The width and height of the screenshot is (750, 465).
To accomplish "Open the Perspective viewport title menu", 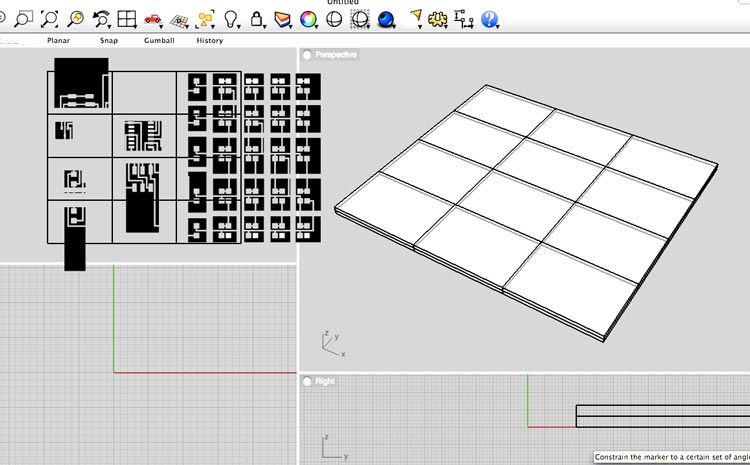I will coord(336,55).
